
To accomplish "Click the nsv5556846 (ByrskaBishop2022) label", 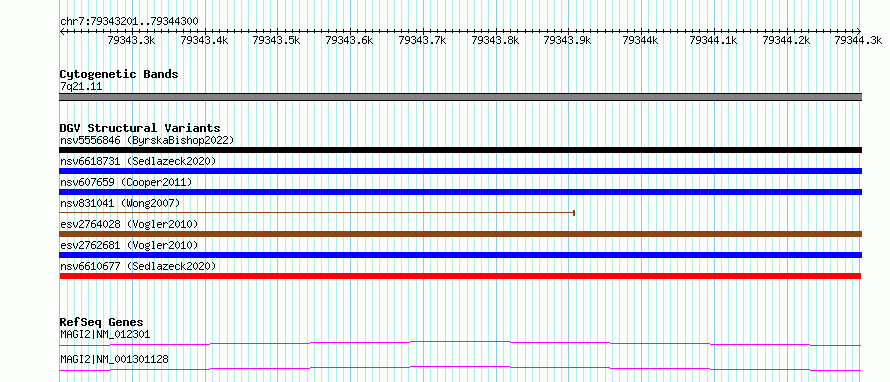I will pos(147,140).
